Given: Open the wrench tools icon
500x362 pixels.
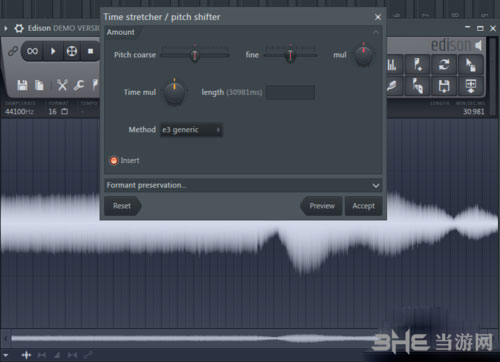Looking at the screenshot, I should click(x=79, y=85).
